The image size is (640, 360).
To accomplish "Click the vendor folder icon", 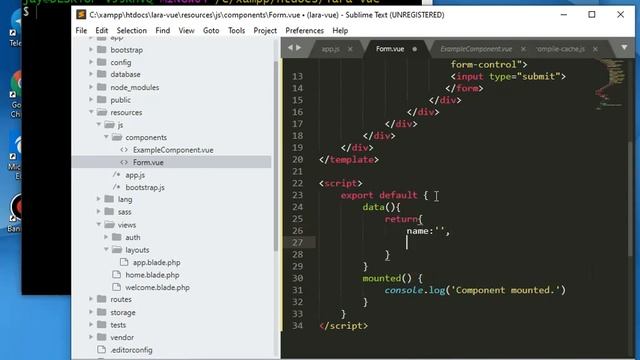I will (102, 337).
